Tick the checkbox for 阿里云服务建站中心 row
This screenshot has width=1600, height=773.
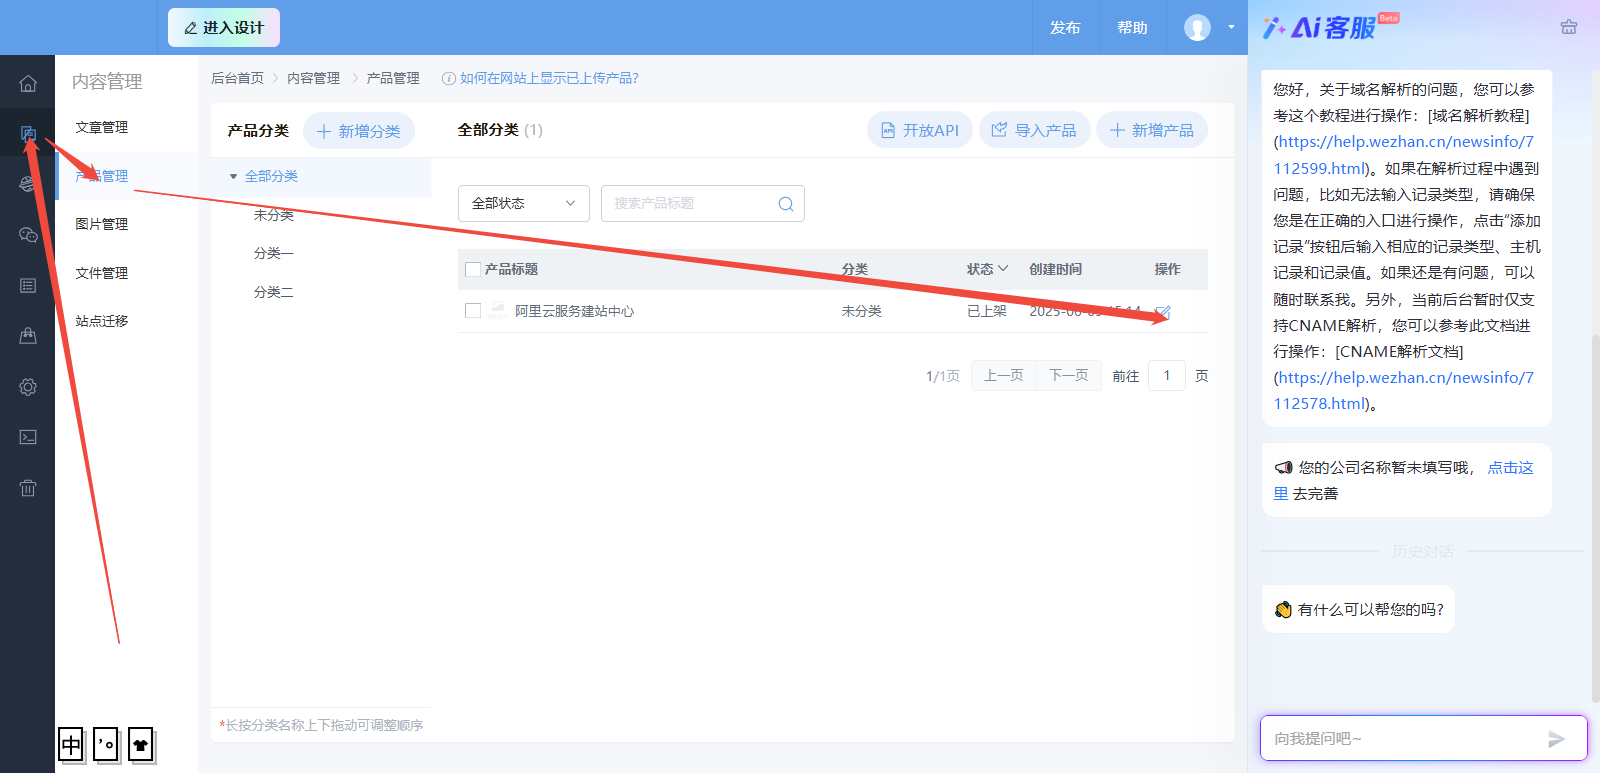point(473,311)
